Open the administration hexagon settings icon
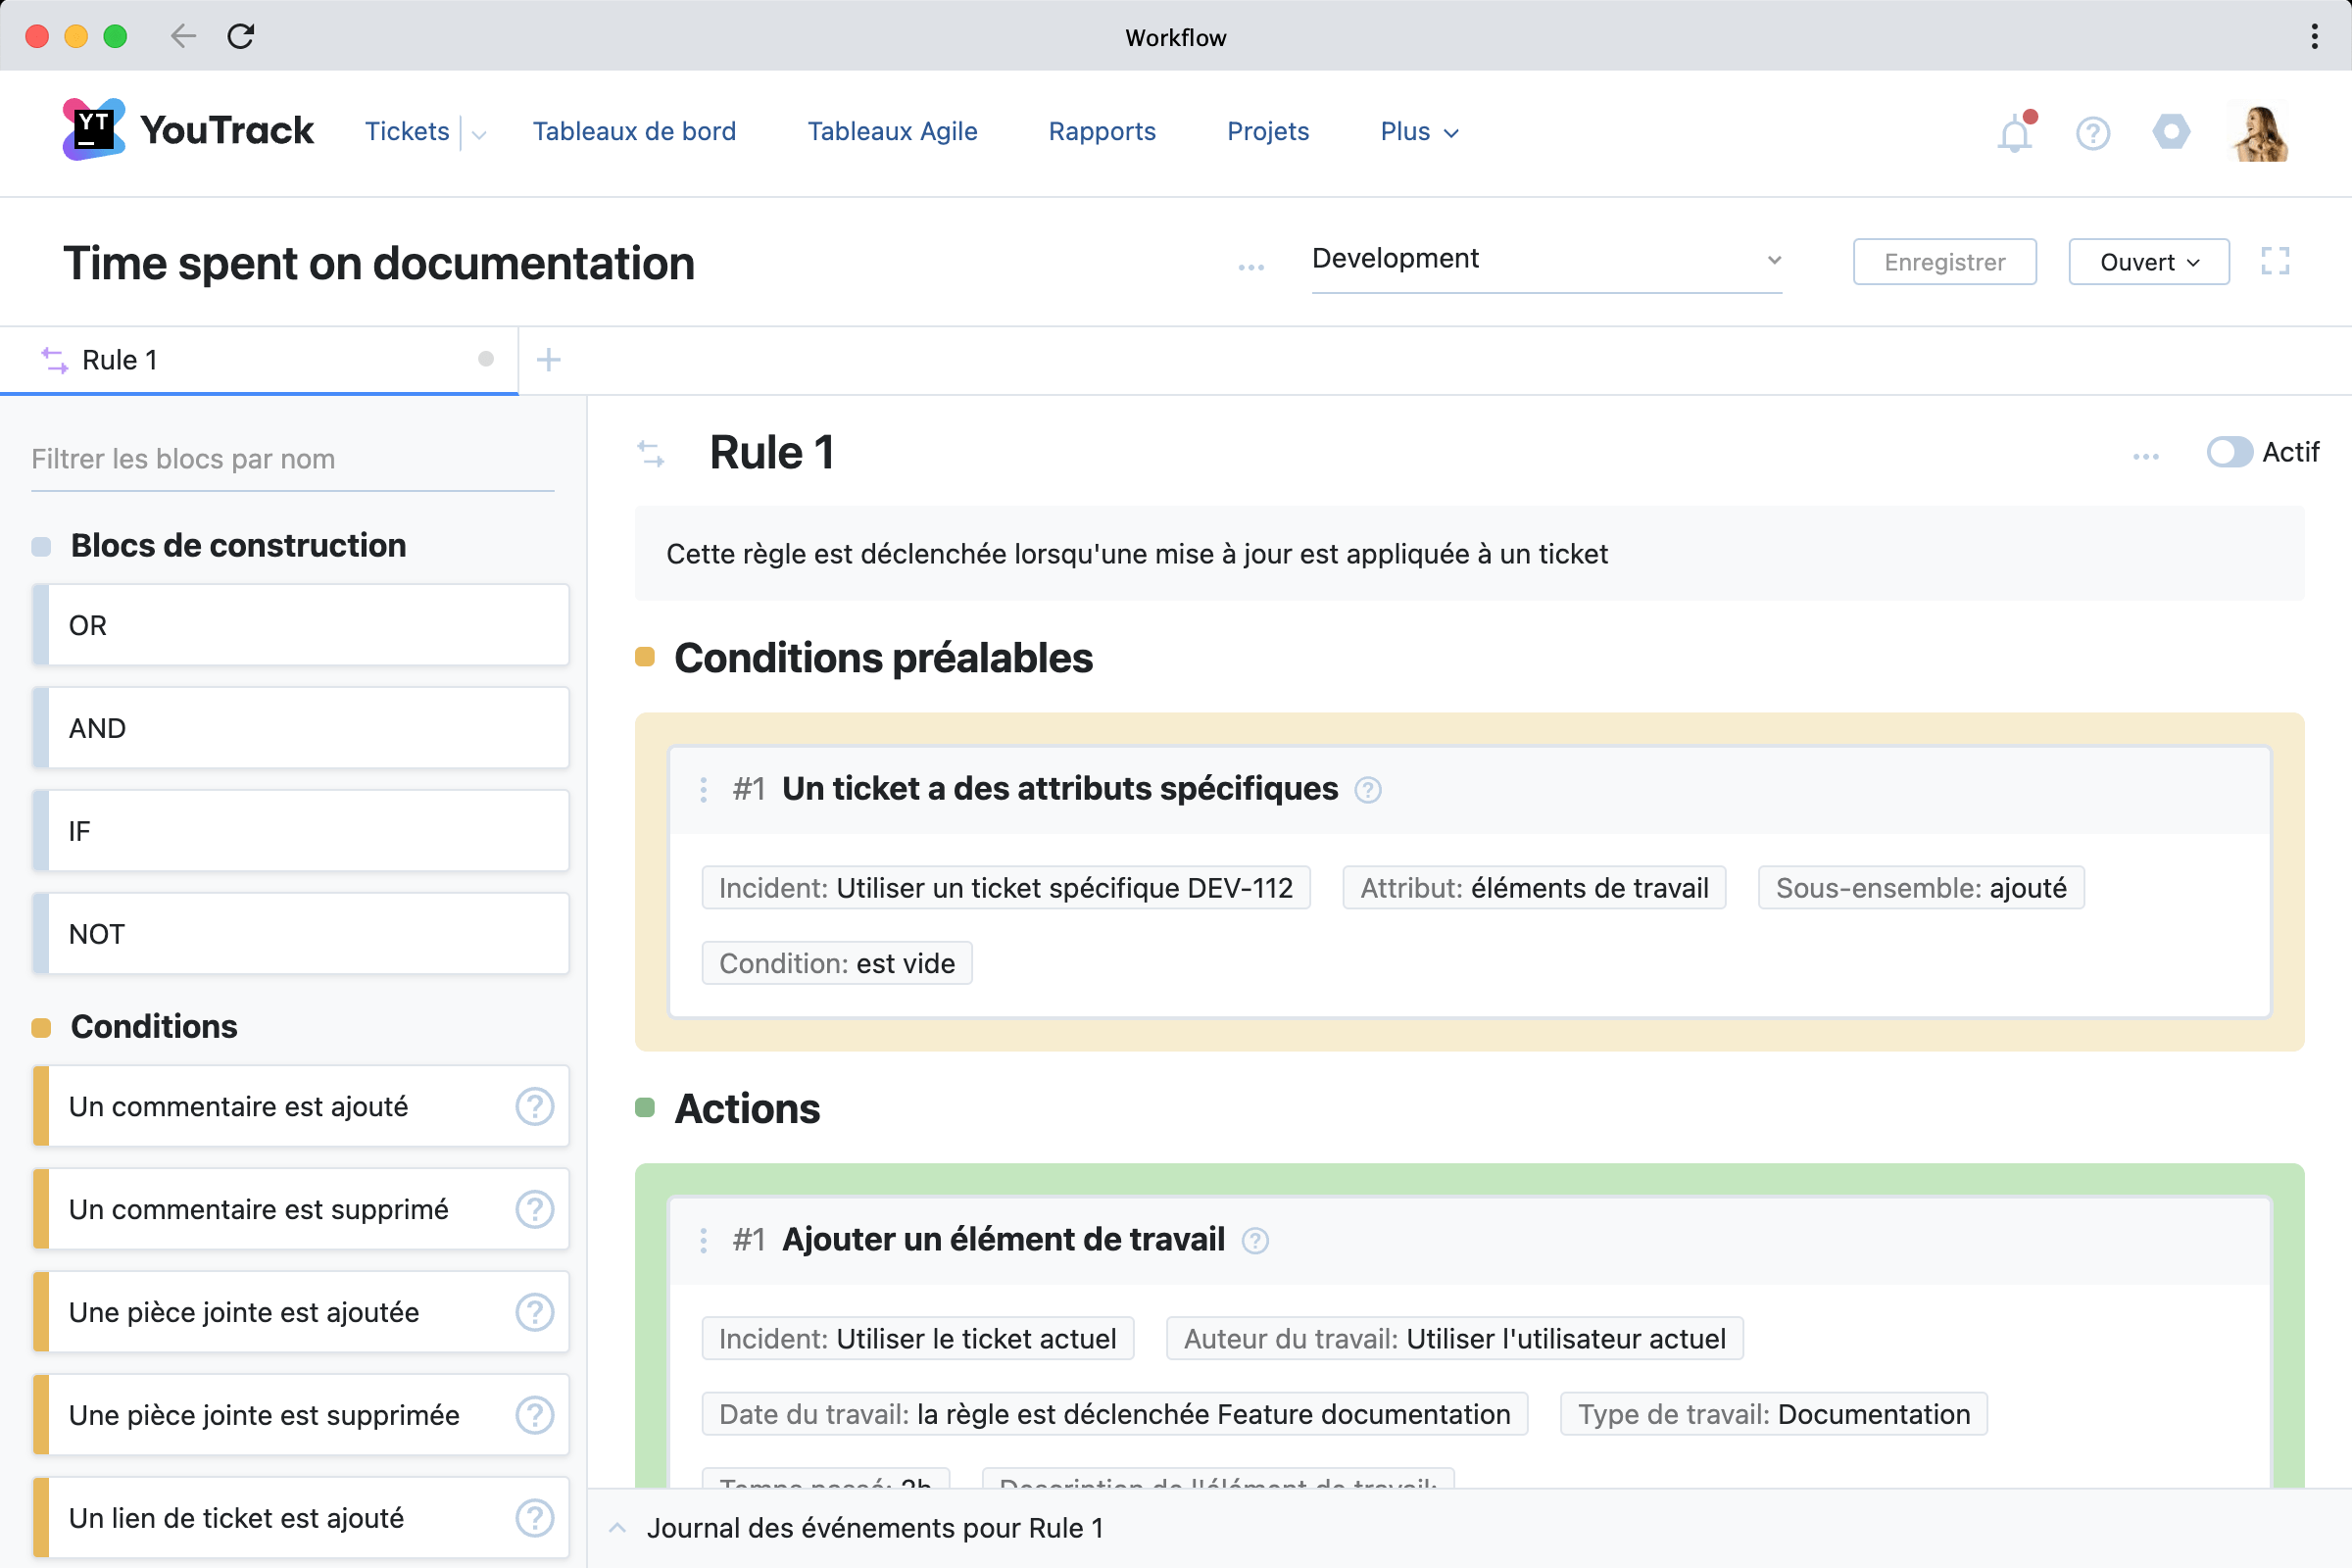The width and height of the screenshot is (2352, 1568). [2170, 132]
